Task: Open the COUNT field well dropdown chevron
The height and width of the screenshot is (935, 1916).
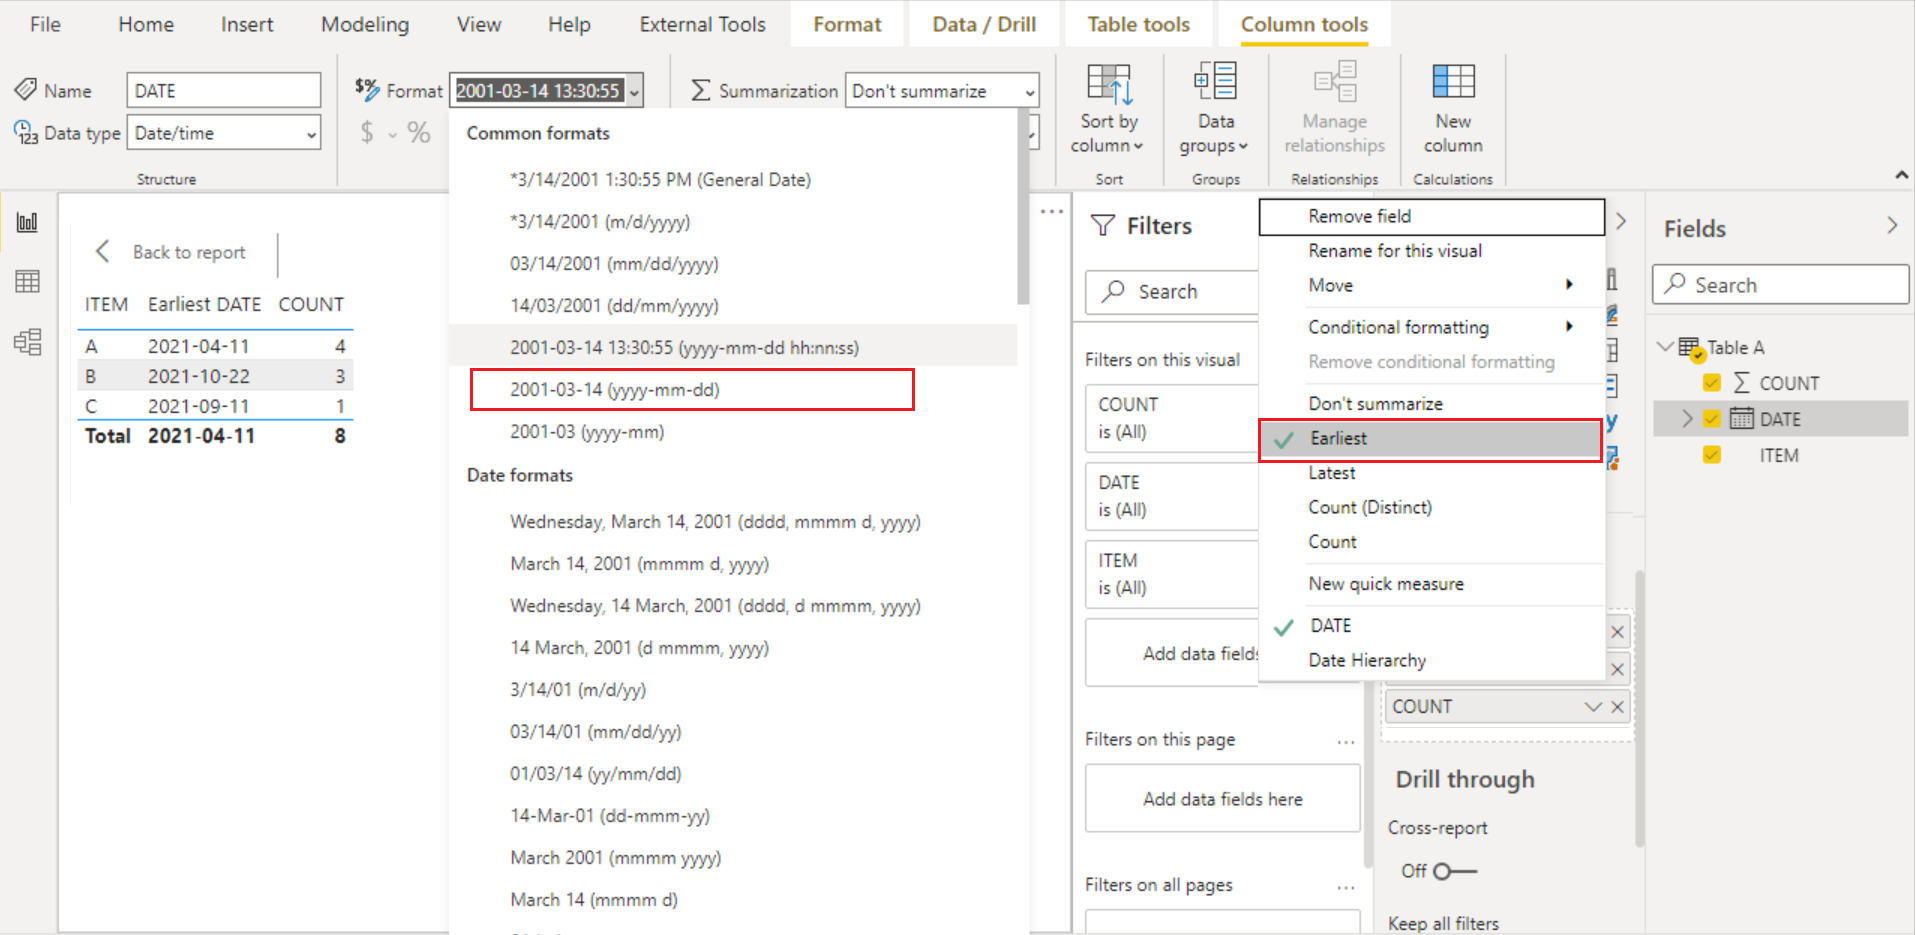Action: [1592, 707]
